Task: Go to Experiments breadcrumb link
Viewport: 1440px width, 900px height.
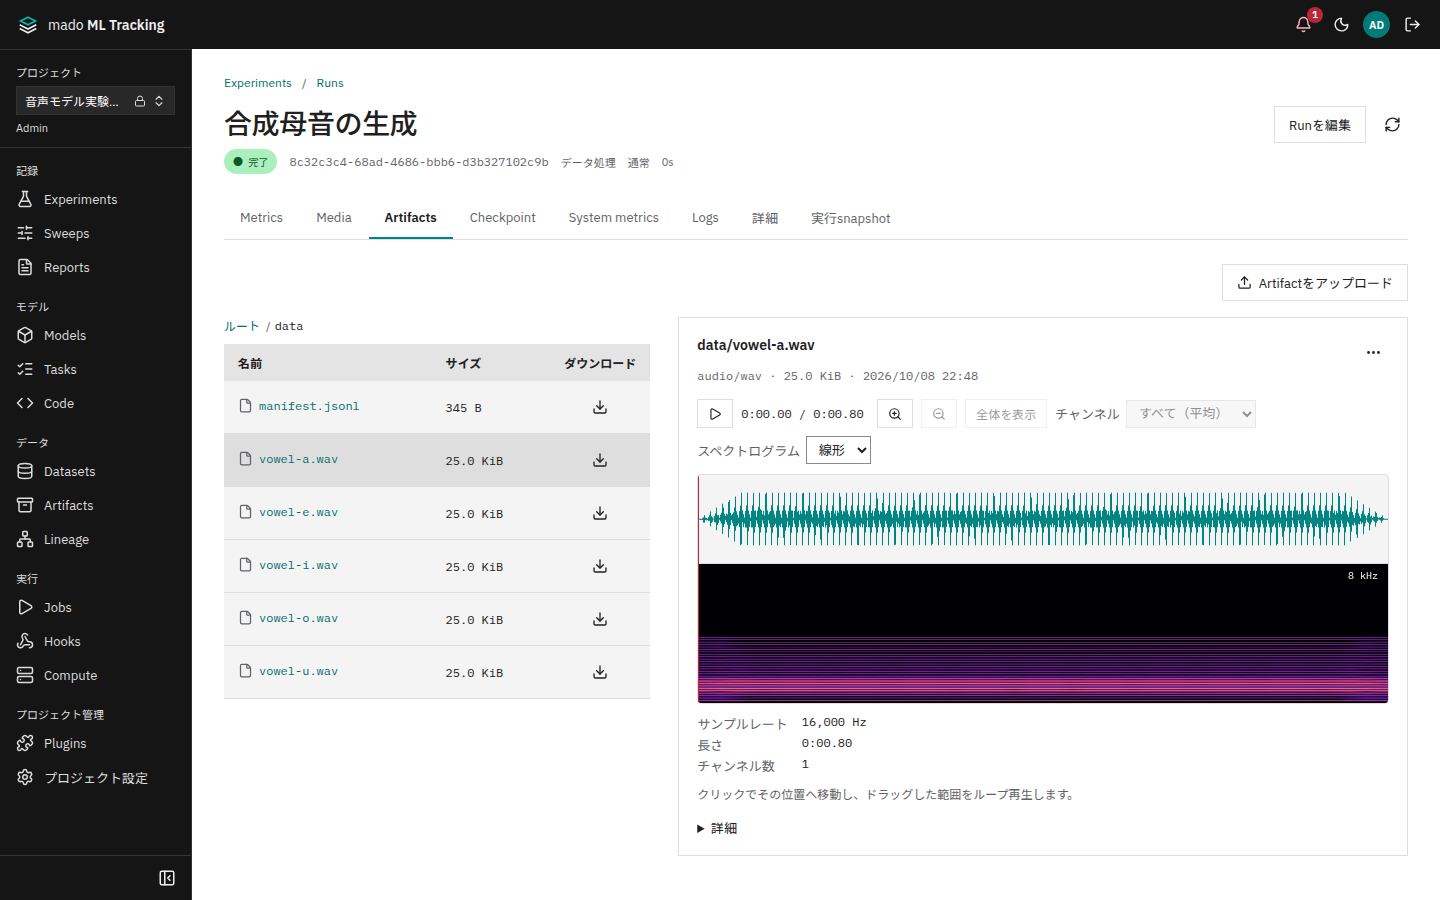Action: click(258, 83)
